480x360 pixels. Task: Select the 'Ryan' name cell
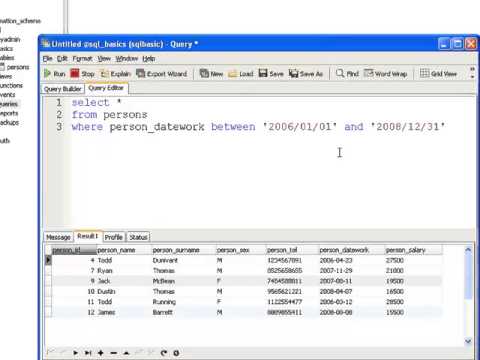pos(124,271)
